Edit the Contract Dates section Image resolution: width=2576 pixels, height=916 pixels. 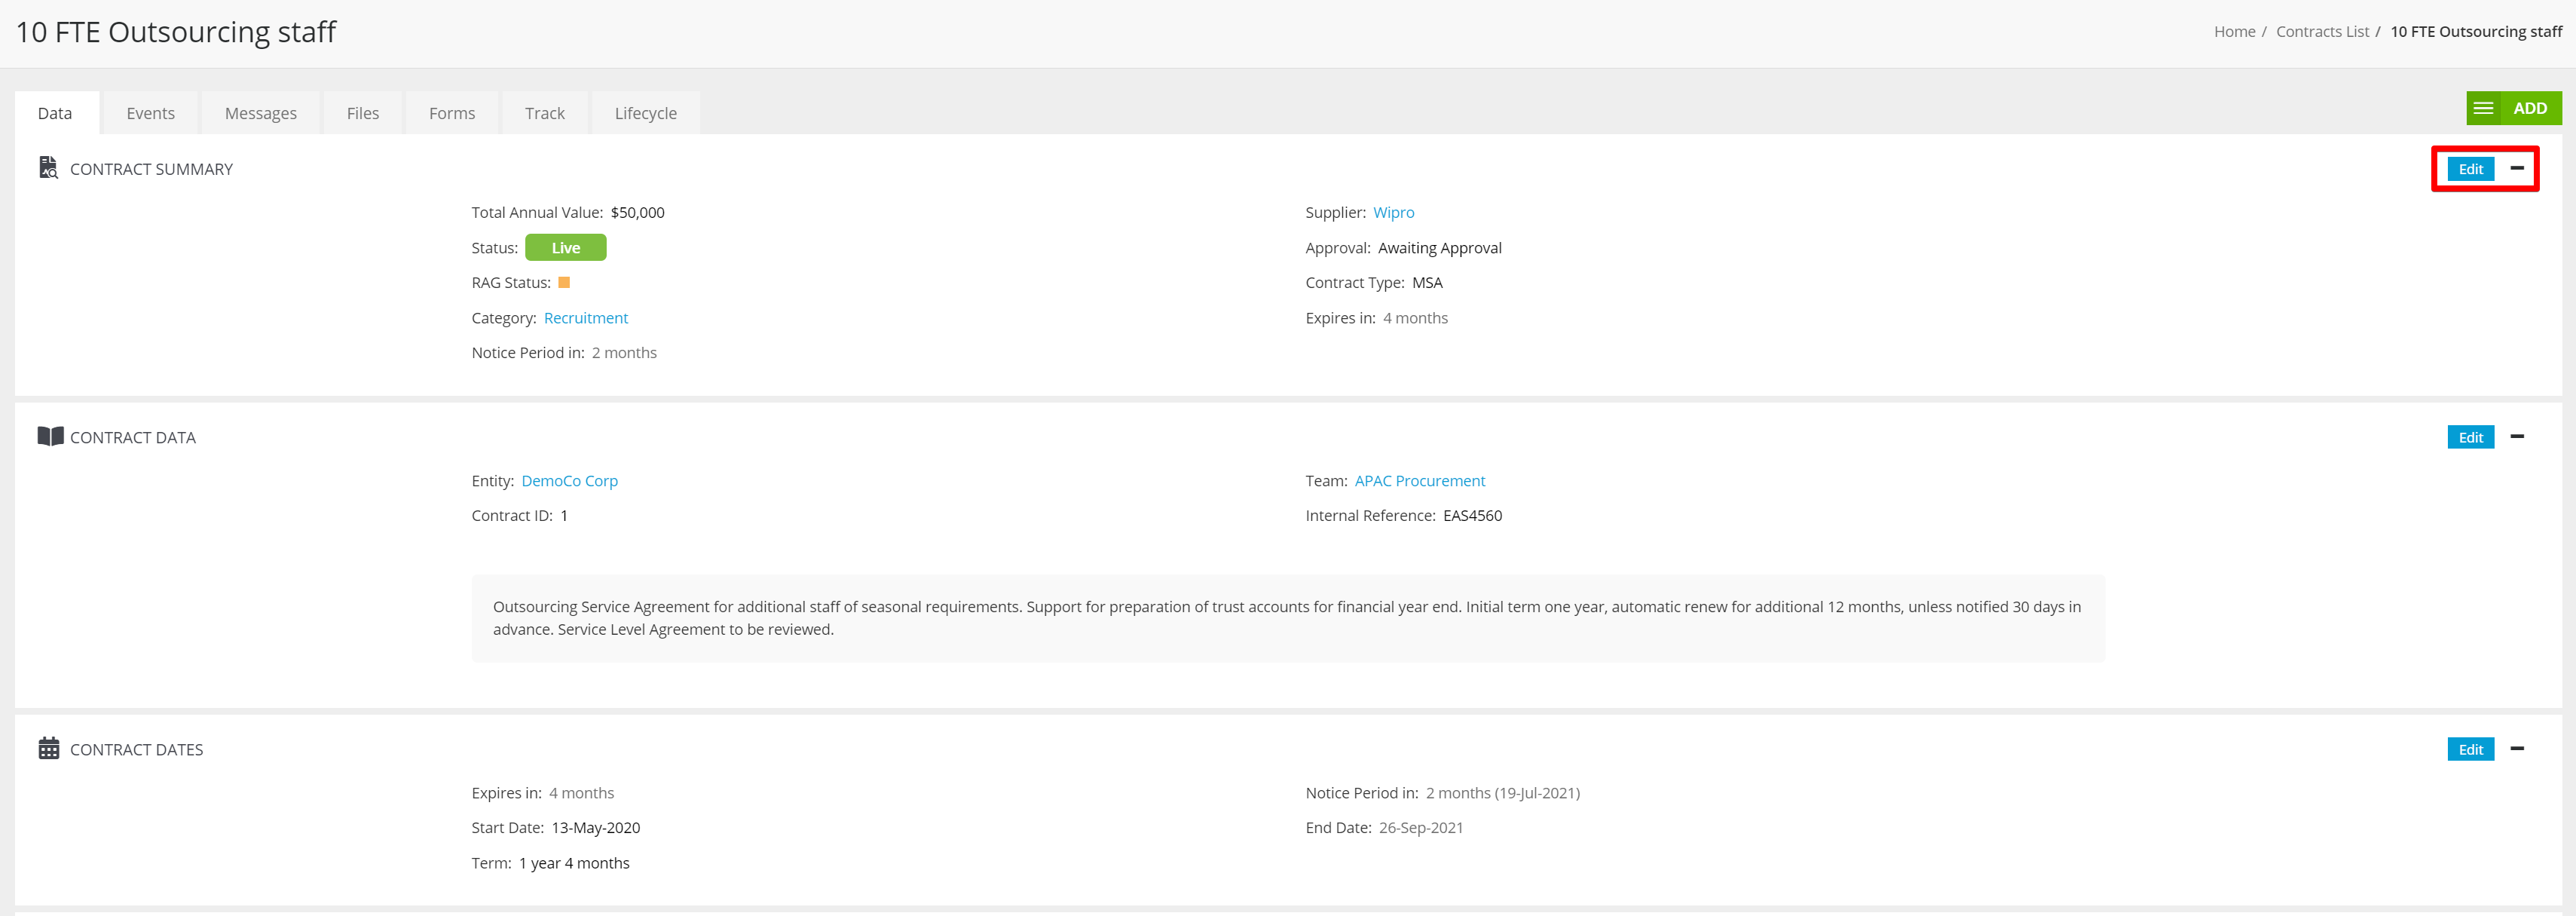click(2471, 749)
